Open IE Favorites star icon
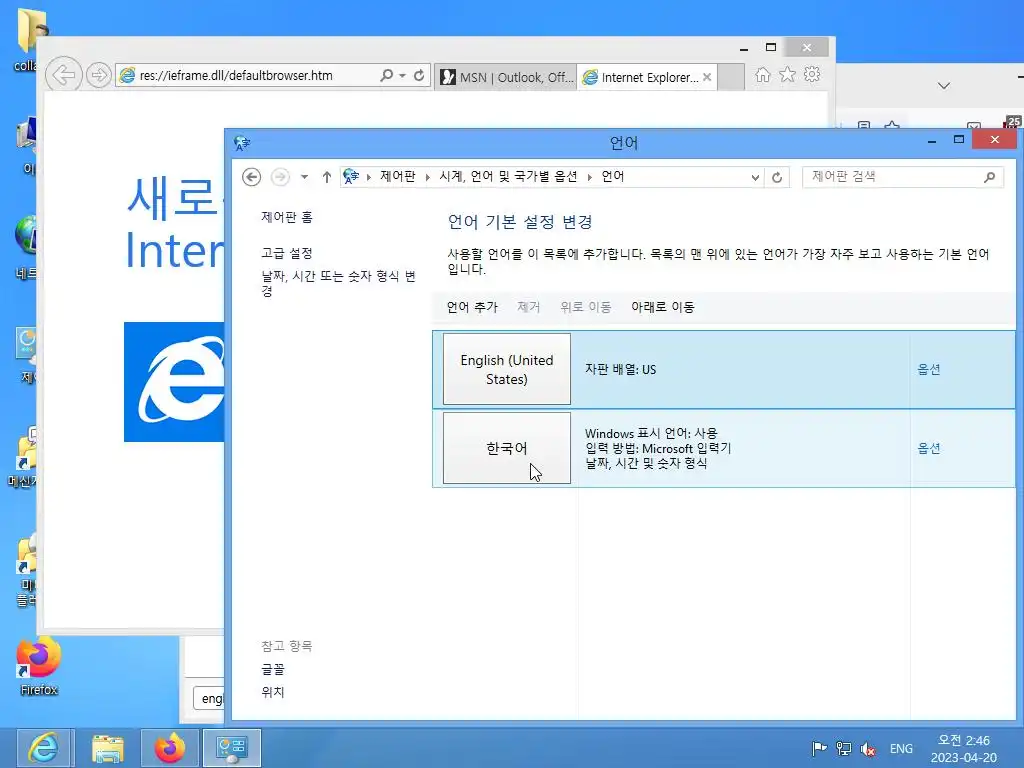This screenshot has height=768, width=1024. [x=788, y=74]
